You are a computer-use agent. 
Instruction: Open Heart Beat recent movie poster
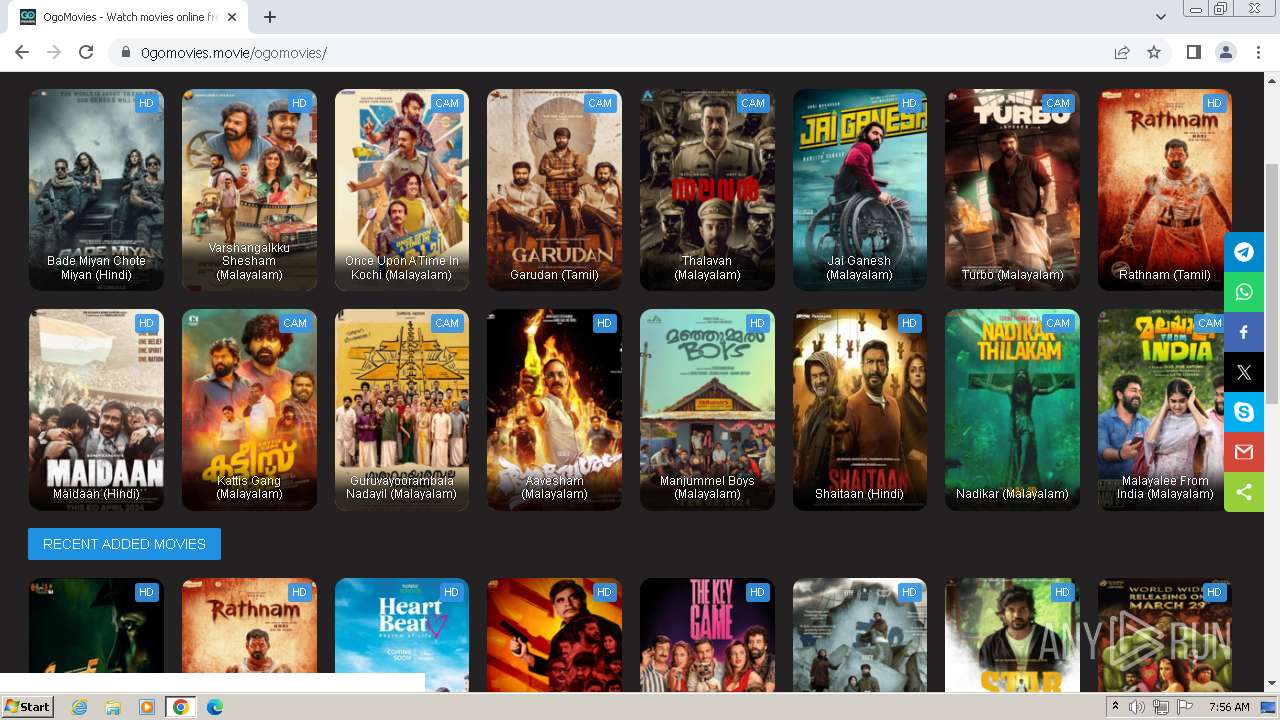[x=402, y=635]
